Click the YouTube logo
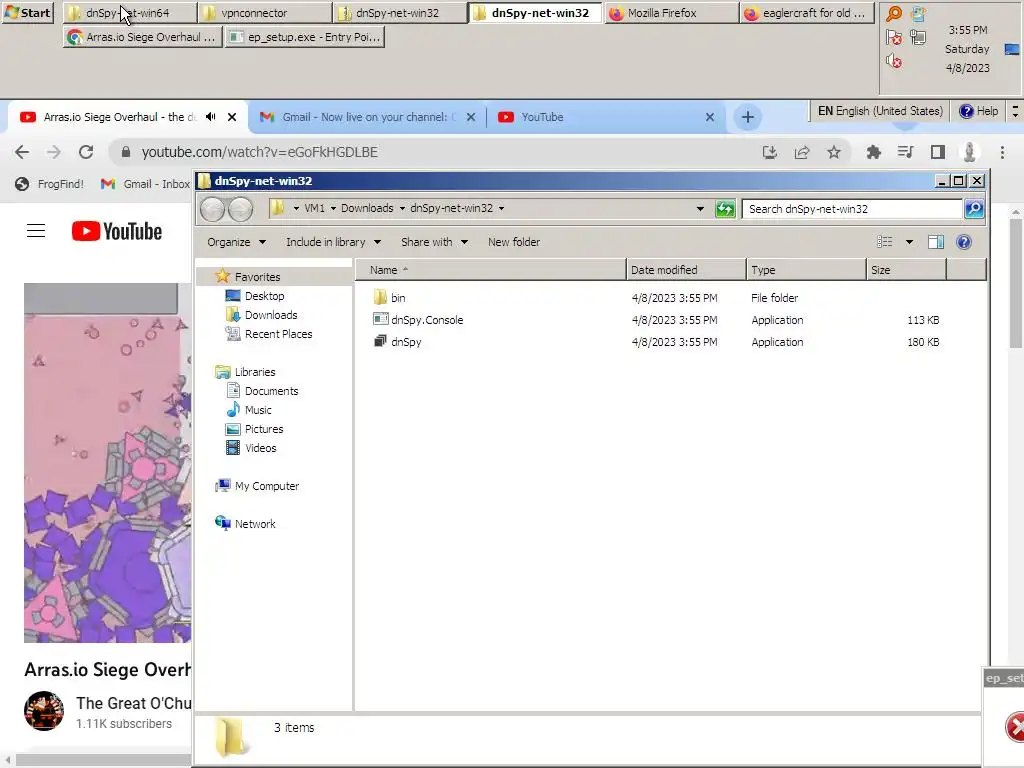The height and width of the screenshot is (768, 1024). pyautogui.click(x=117, y=231)
